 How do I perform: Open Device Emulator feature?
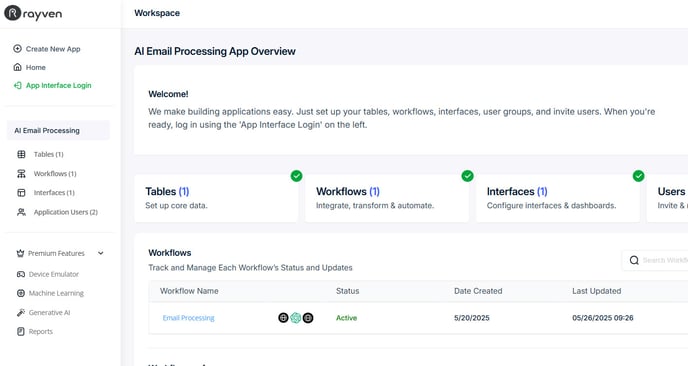54,274
